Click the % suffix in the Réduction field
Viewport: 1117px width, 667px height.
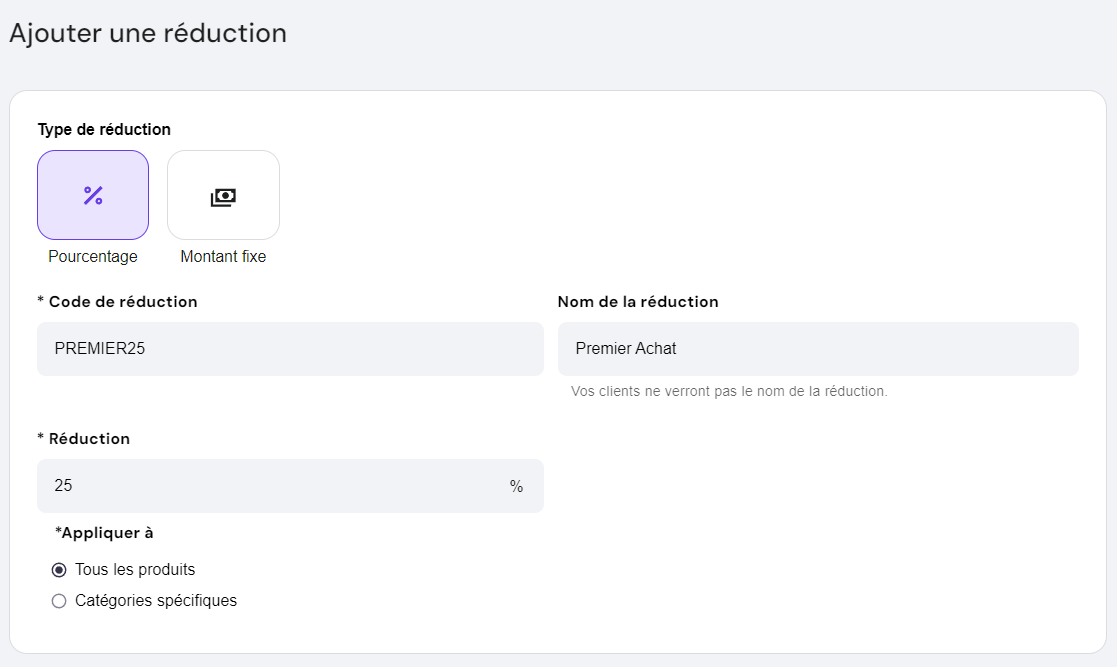(516, 485)
